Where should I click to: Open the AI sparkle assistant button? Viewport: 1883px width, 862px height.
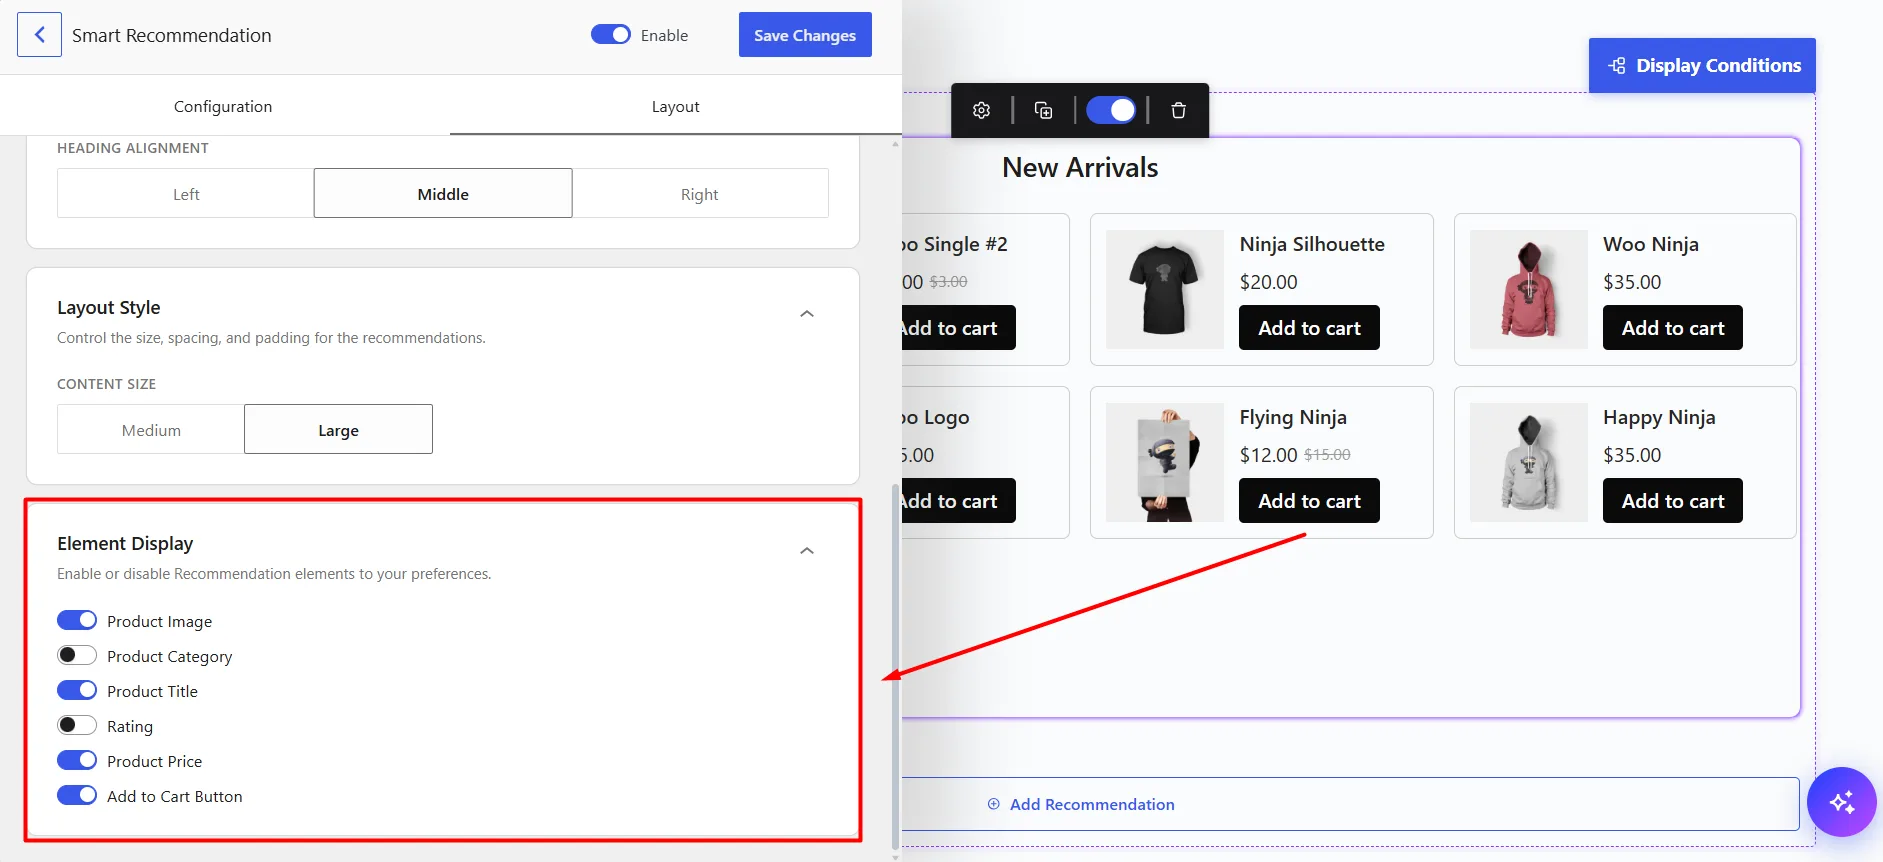(x=1841, y=802)
